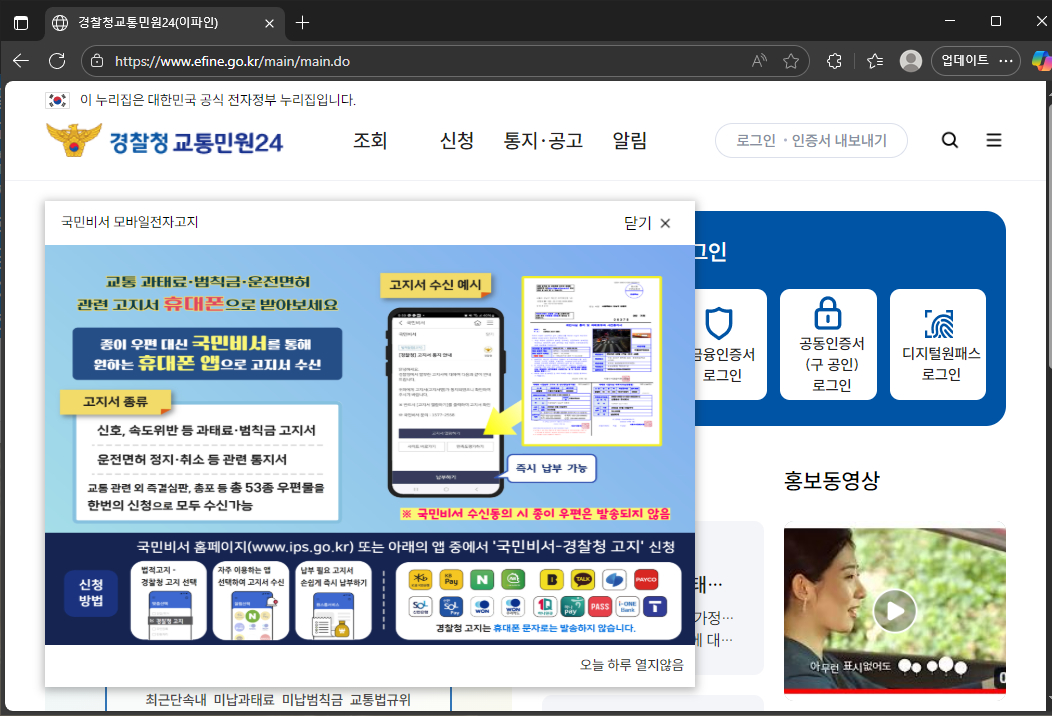Open a new tab with plus button
The width and height of the screenshot is (1052, 716).
click(303, 23)
